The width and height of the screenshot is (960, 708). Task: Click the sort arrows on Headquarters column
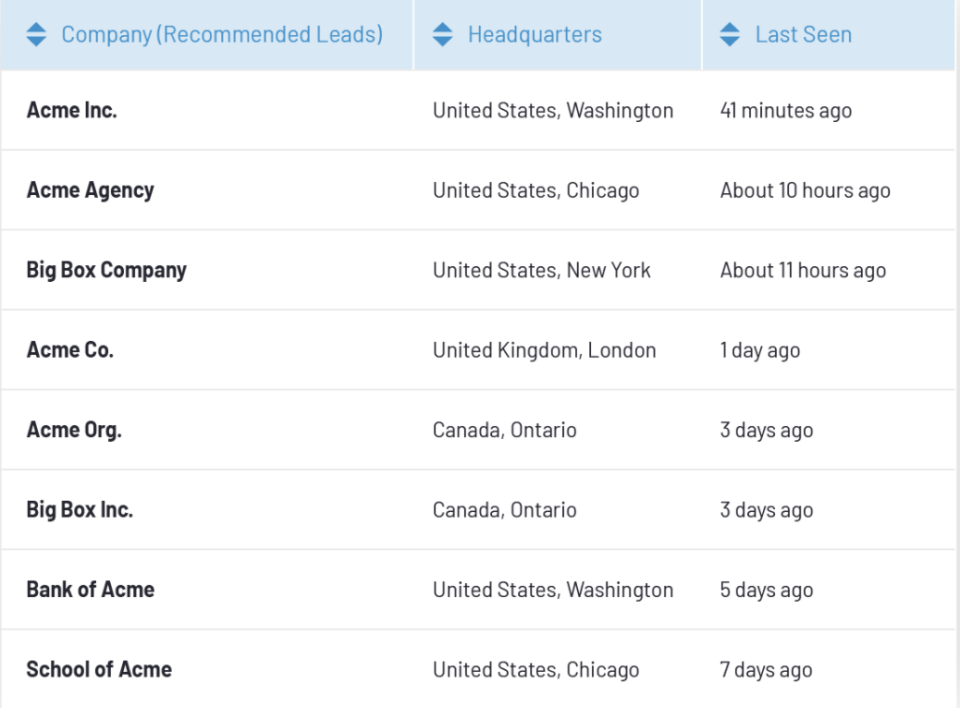[x=443, y=34]
